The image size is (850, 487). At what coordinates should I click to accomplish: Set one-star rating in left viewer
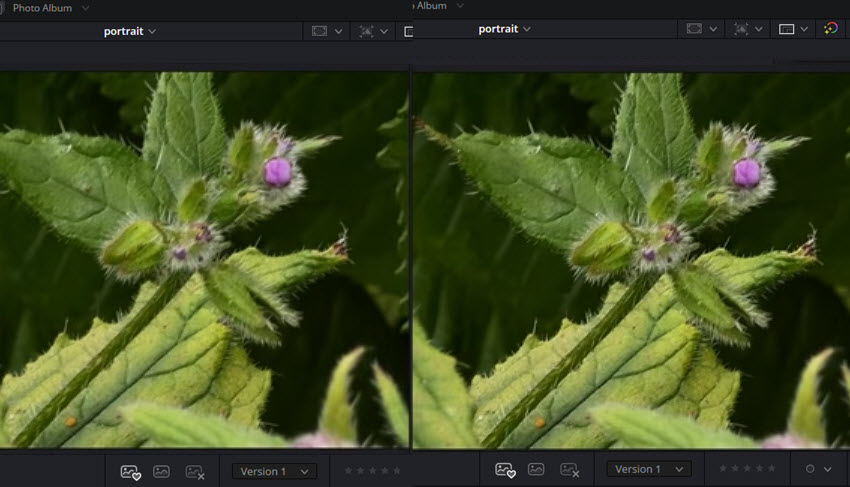pyautogui.click(x=349, y=471)
